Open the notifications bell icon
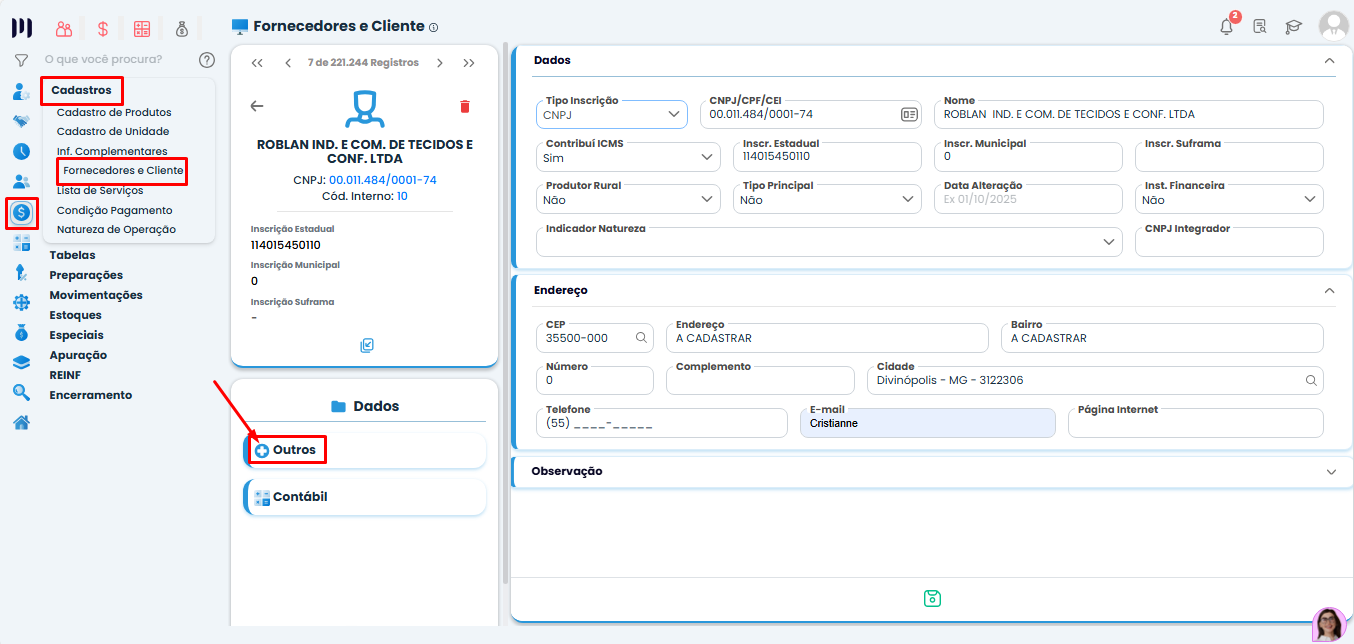The width and height of the screenshot is (1354, 644). 1226,27
